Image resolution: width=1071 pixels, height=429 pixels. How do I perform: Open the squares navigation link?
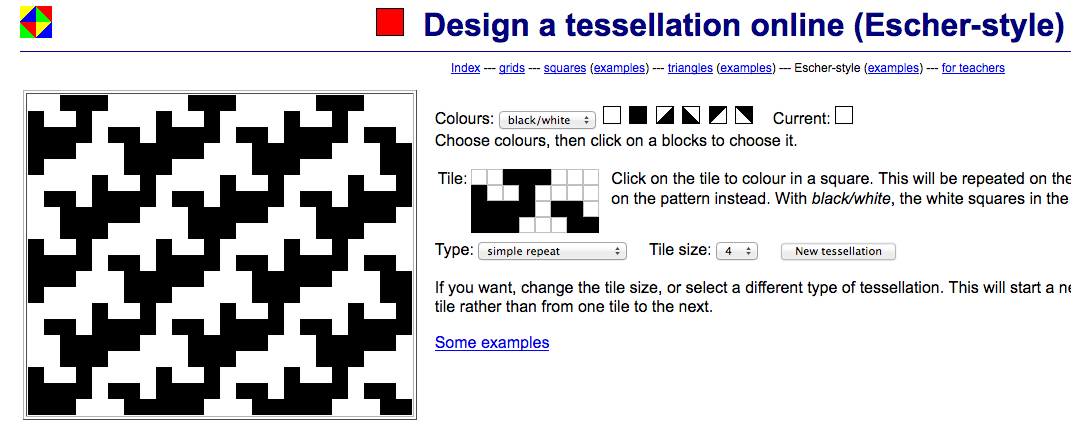565,68
